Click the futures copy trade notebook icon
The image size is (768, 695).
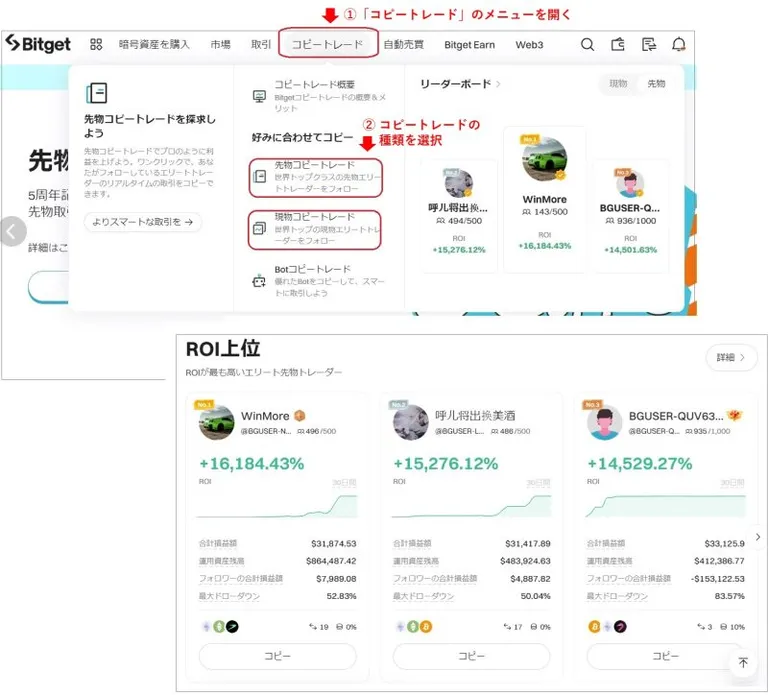[96, 93]
